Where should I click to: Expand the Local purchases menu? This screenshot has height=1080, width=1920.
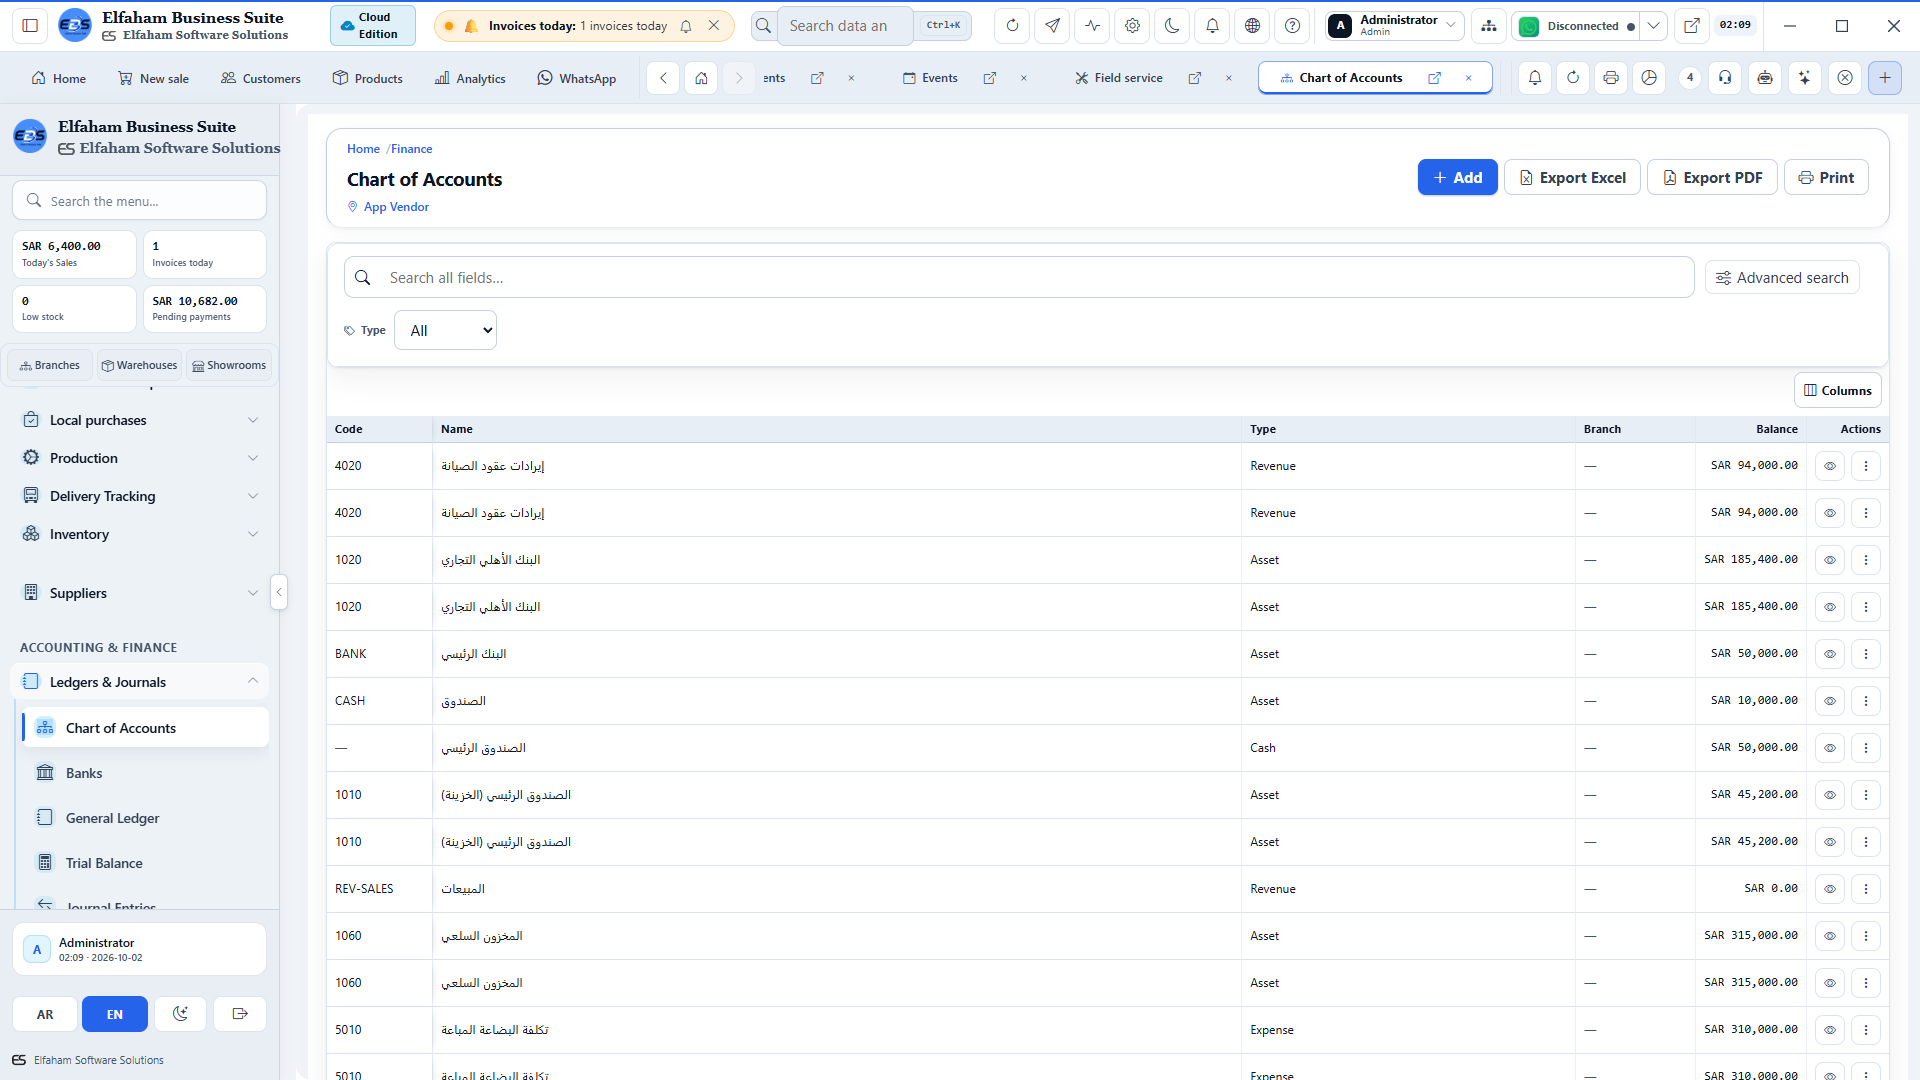tap(140, 420)
